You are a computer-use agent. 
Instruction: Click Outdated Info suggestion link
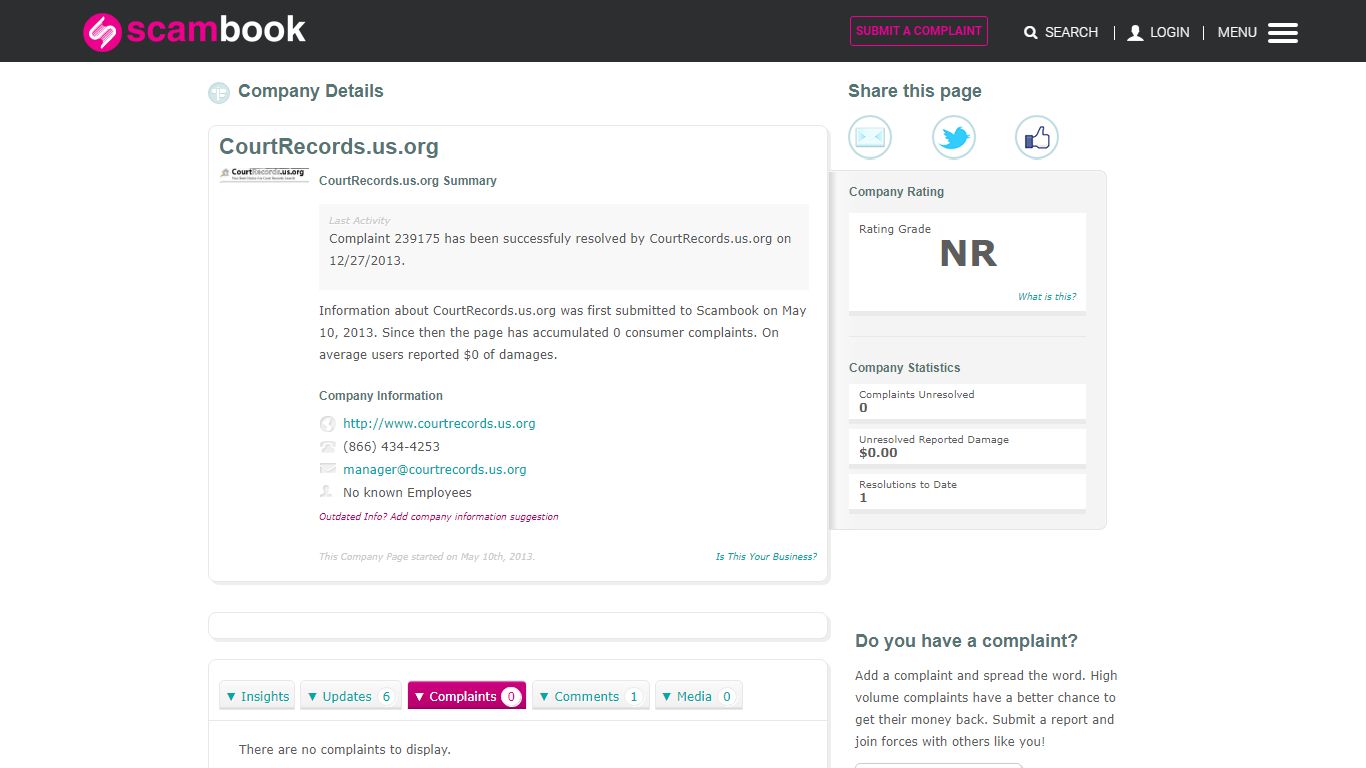(439, 517)
